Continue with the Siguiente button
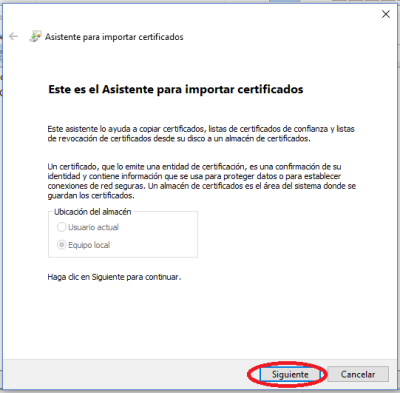 pos(290,374)
